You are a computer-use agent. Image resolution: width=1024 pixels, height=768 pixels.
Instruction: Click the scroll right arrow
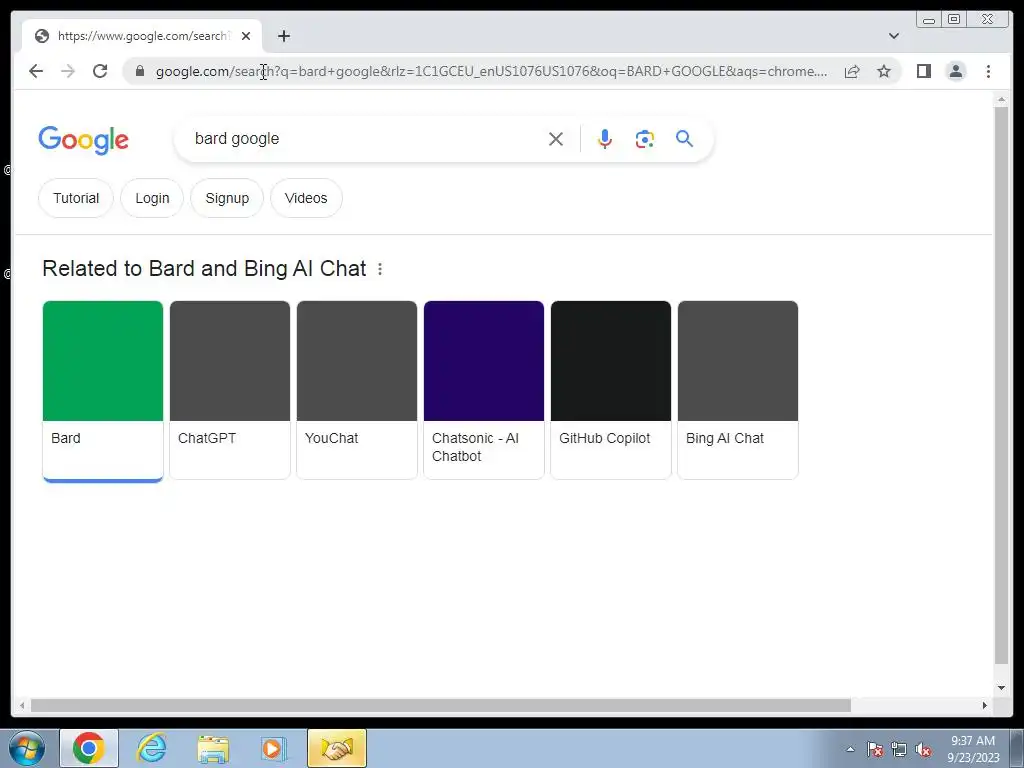click(x=985, y=705)
